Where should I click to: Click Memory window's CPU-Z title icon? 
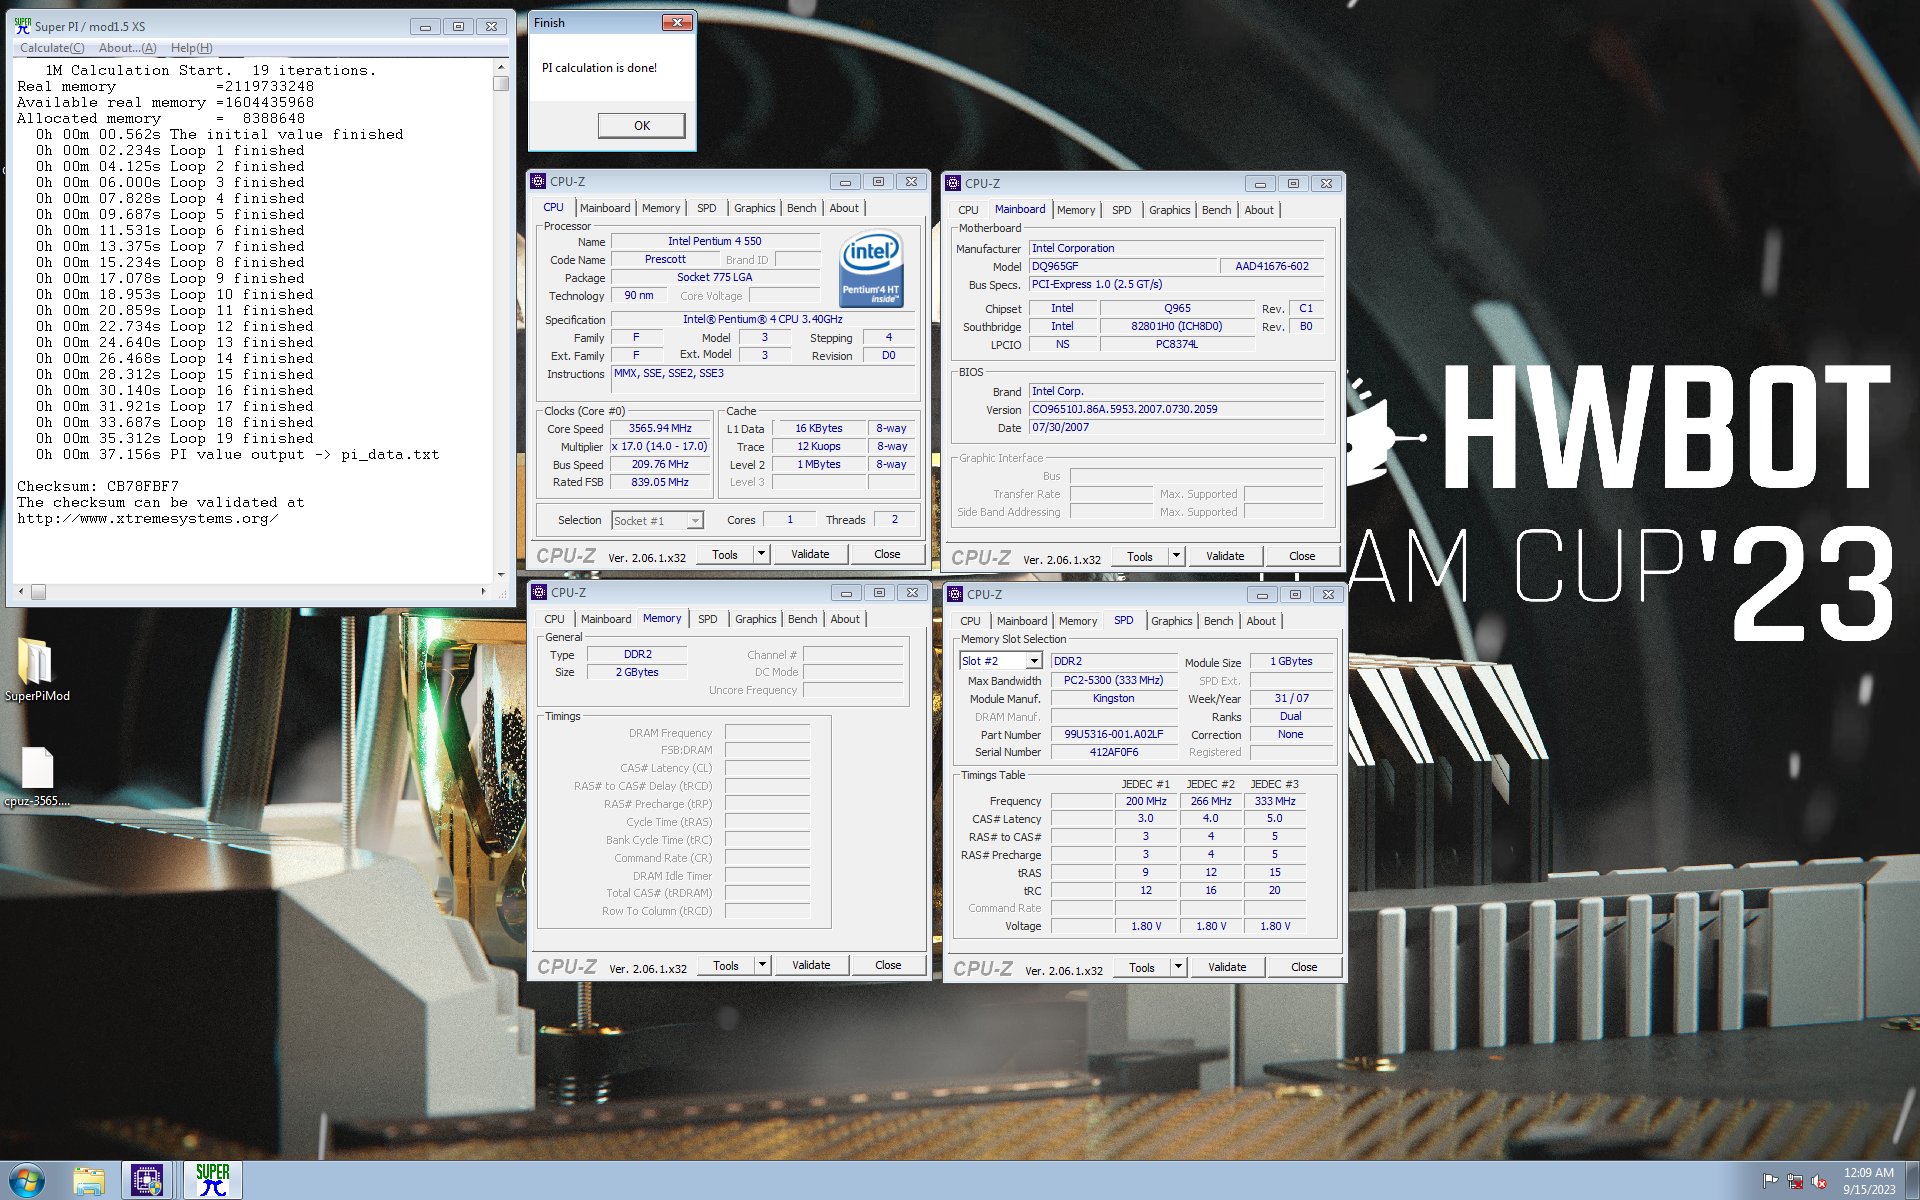(540, 592)
